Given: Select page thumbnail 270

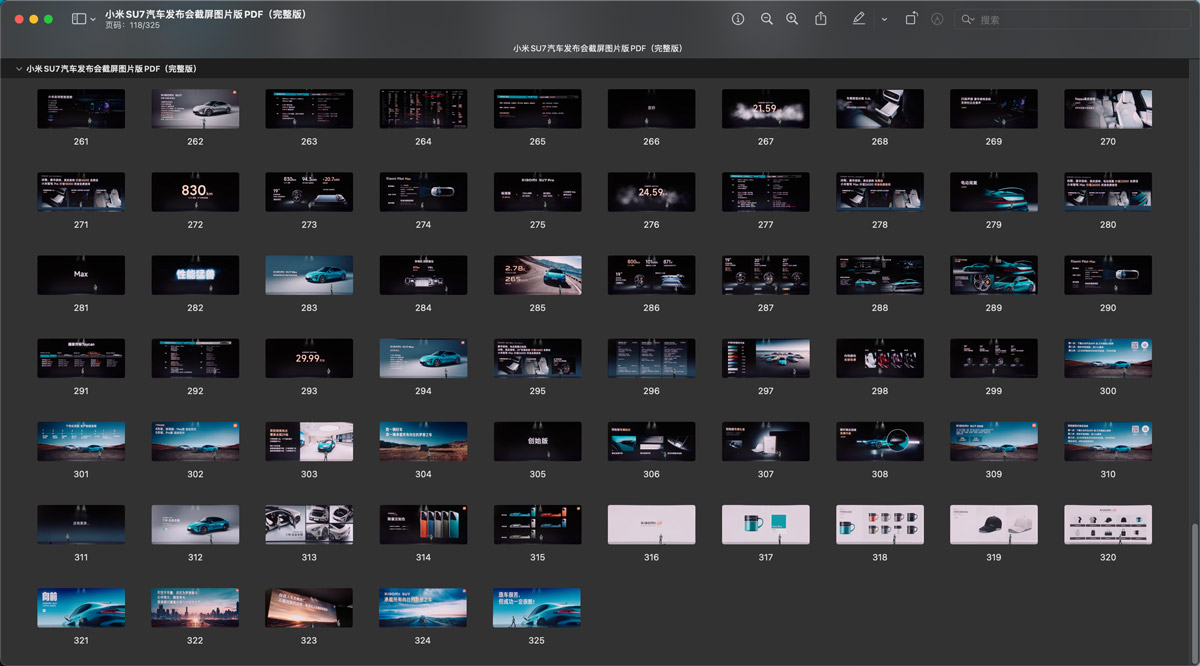Looking at the screenshot, I should (1108, 109).
